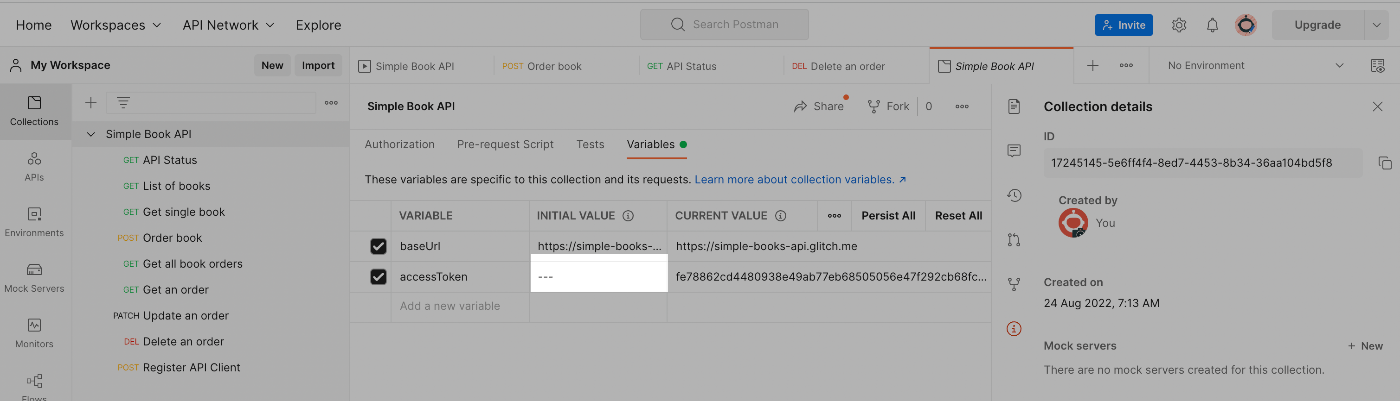This screenshot has height=401, width=1400.
Task: Open collections sidebar more options
Action: point(331,102)
